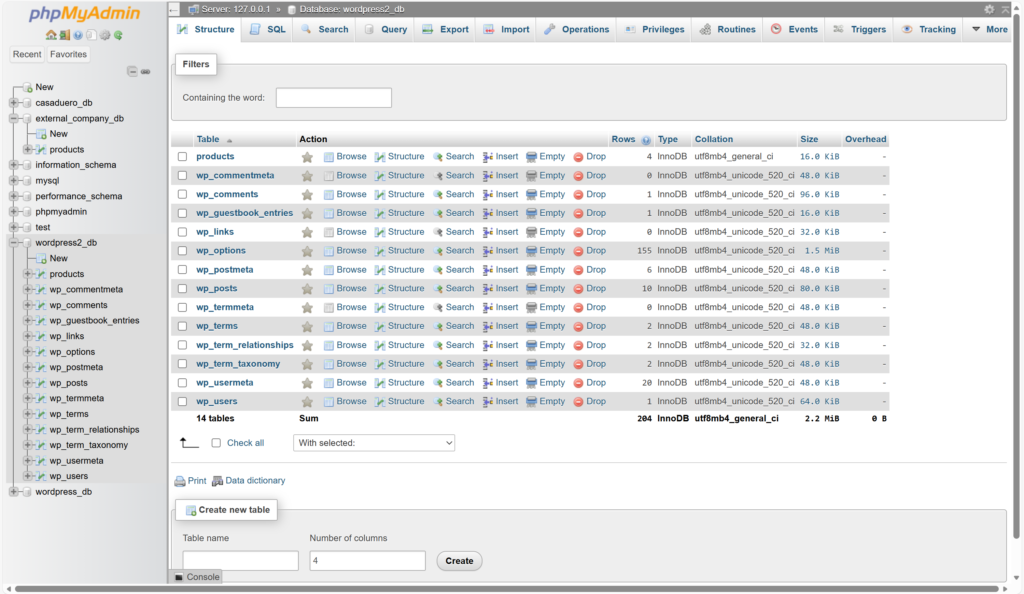Click the reload navigation panel icon
The image size is (1024, 594).
point(118,35)
